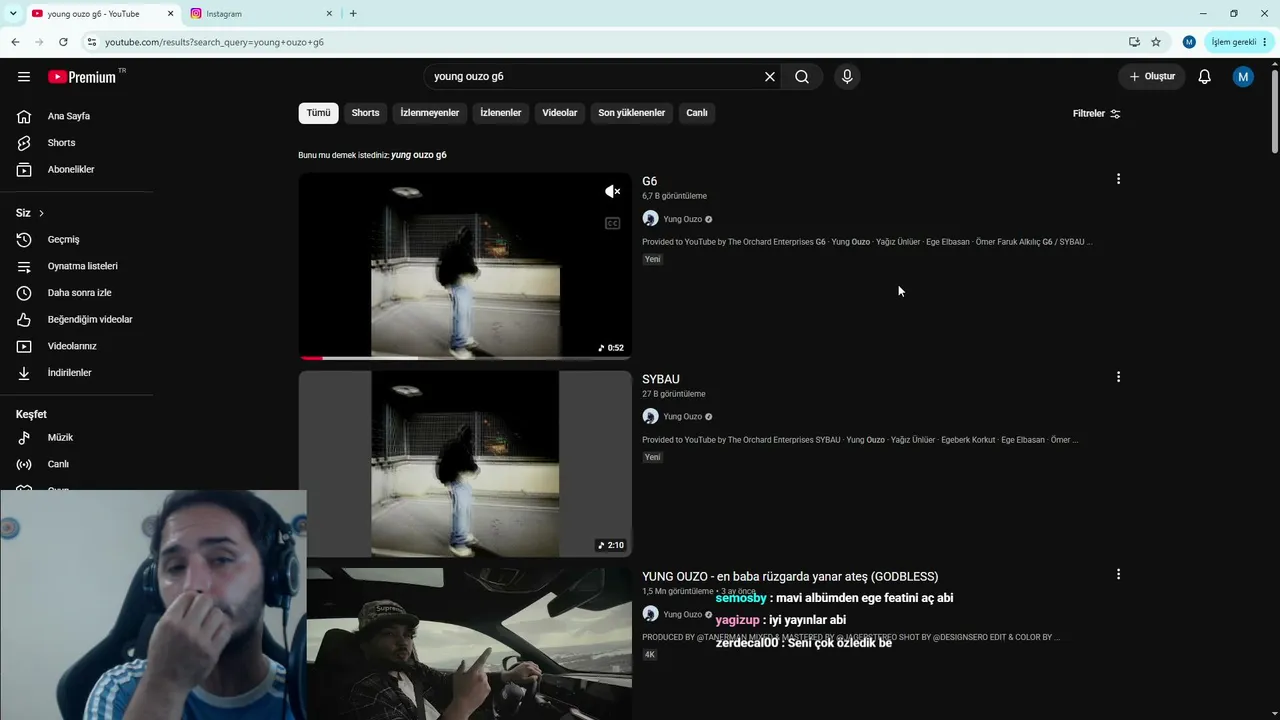This screenshot has width=1280, height=720.
Task: Open the YouTube guide hamburger menu
Action: point(24,77)
